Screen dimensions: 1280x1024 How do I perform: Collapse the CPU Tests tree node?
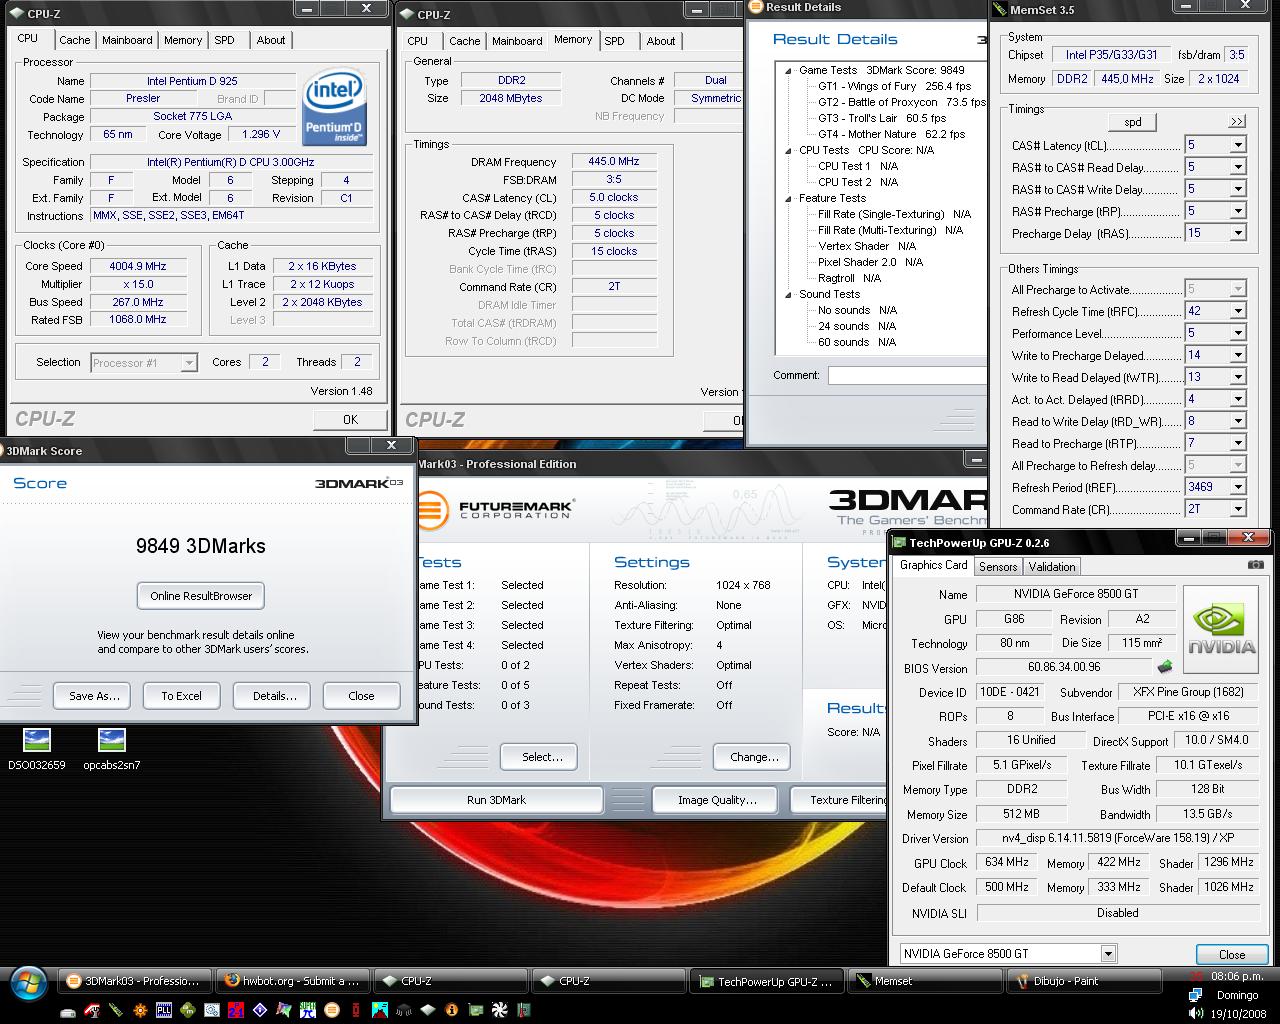click(788, 151)
